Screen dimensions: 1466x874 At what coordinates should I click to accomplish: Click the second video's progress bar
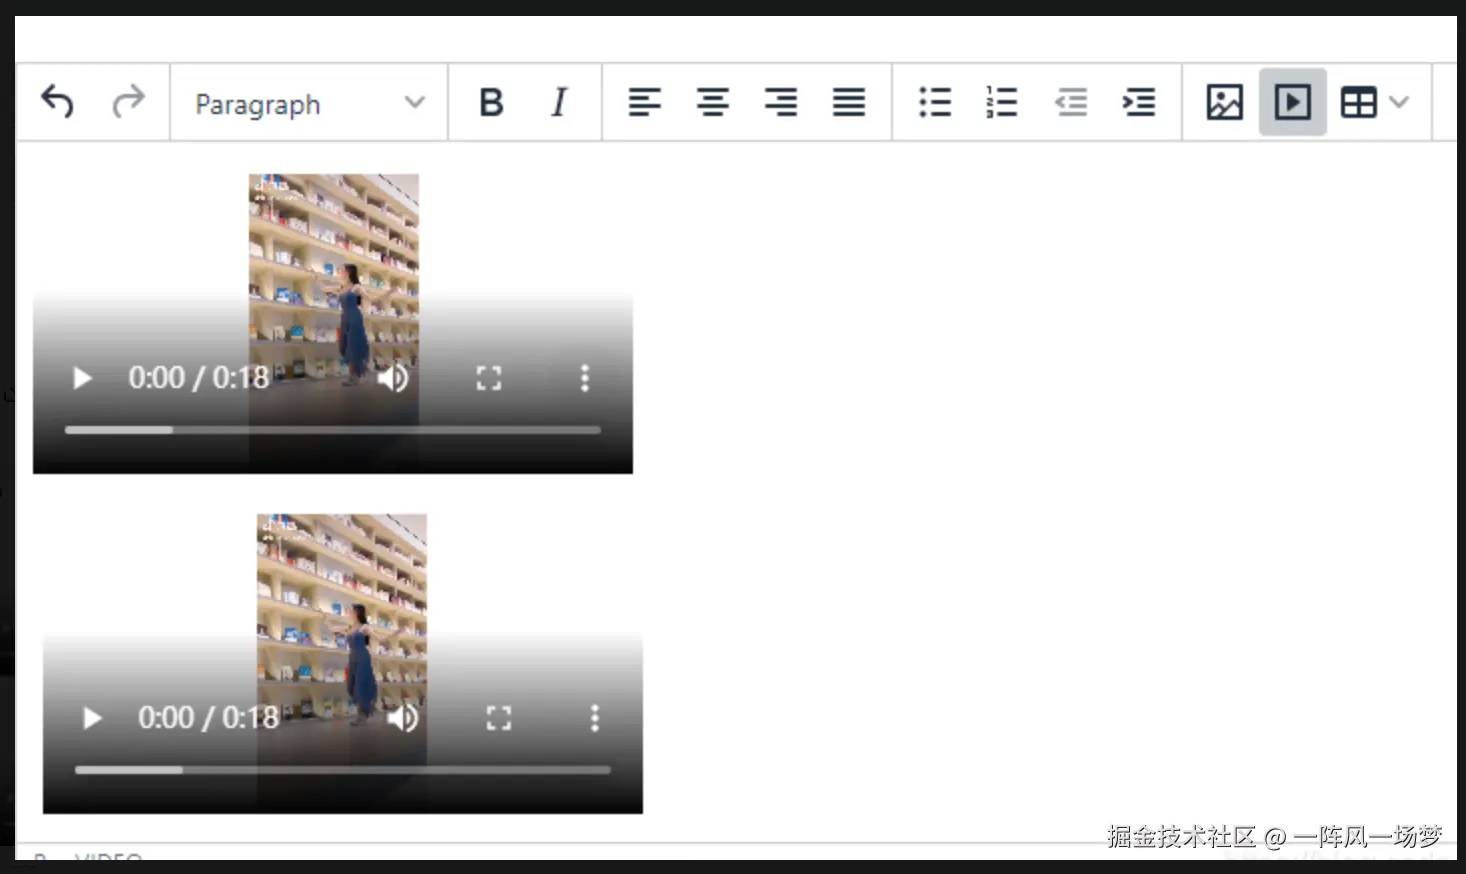click(343, 770)
